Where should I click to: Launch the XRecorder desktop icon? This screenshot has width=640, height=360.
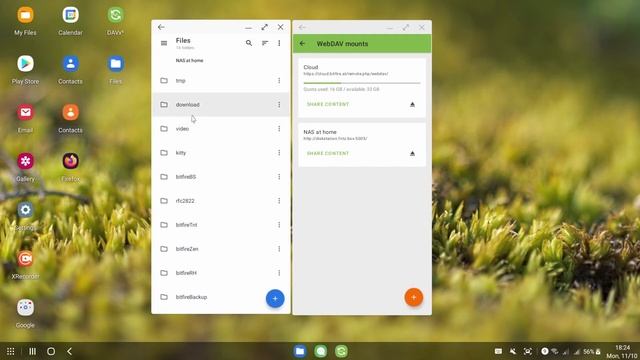click(25, 259)
